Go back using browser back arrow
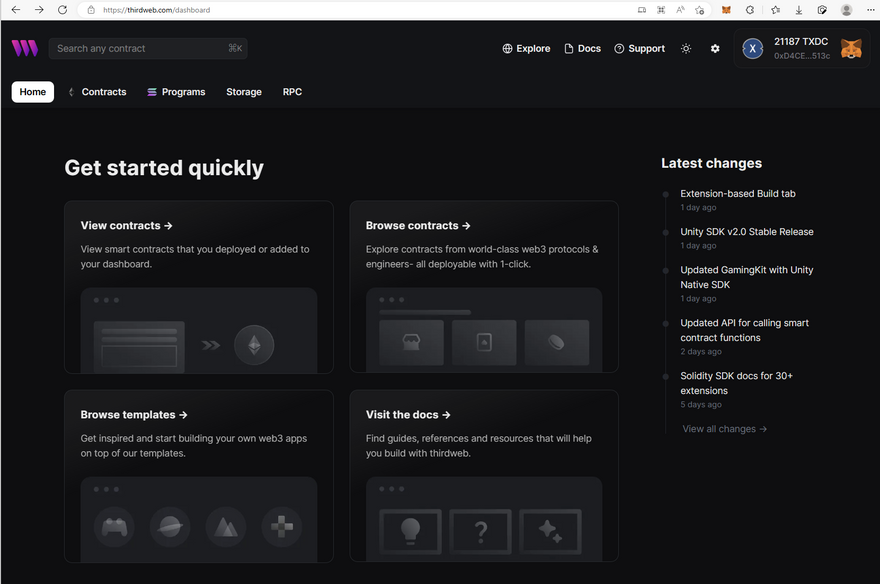The width and height of the screenshot is (880, 584). coord(16,10)
